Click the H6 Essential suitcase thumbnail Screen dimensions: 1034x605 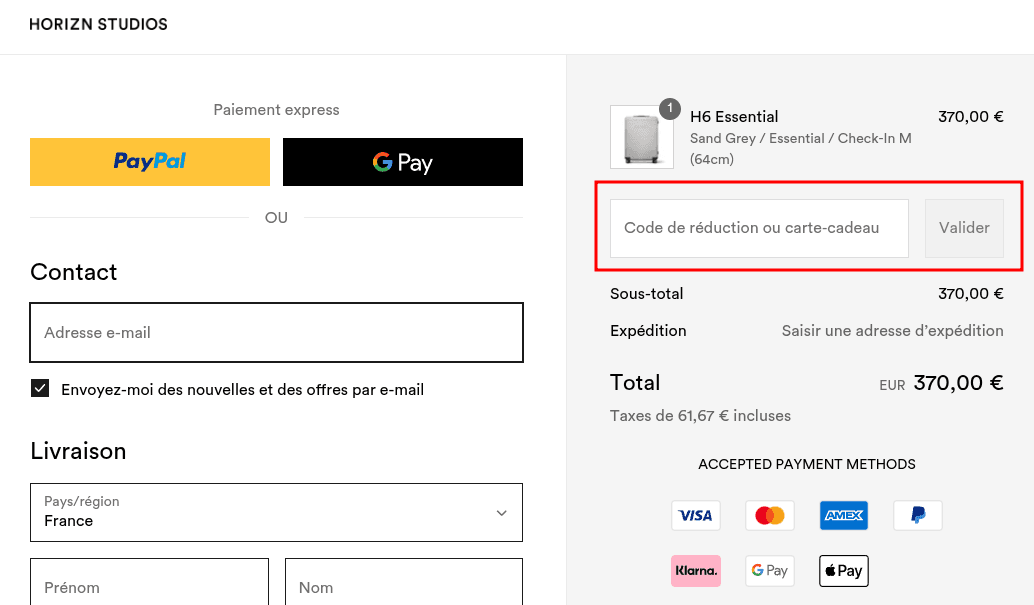pos(642,137)
